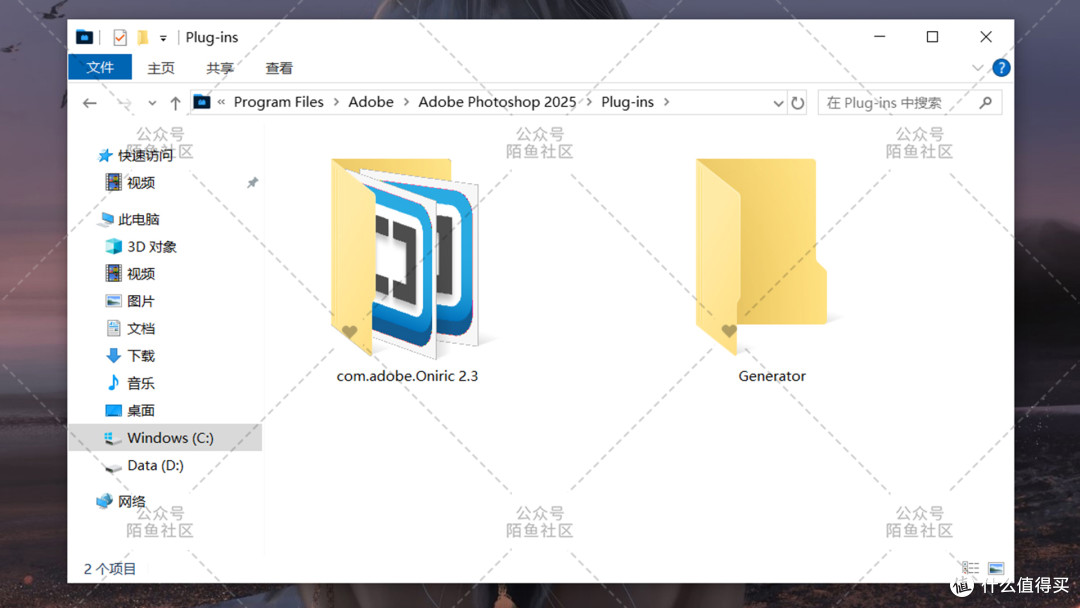
Task: Open 视频 under 此电脑
Action: coord(141,273)
